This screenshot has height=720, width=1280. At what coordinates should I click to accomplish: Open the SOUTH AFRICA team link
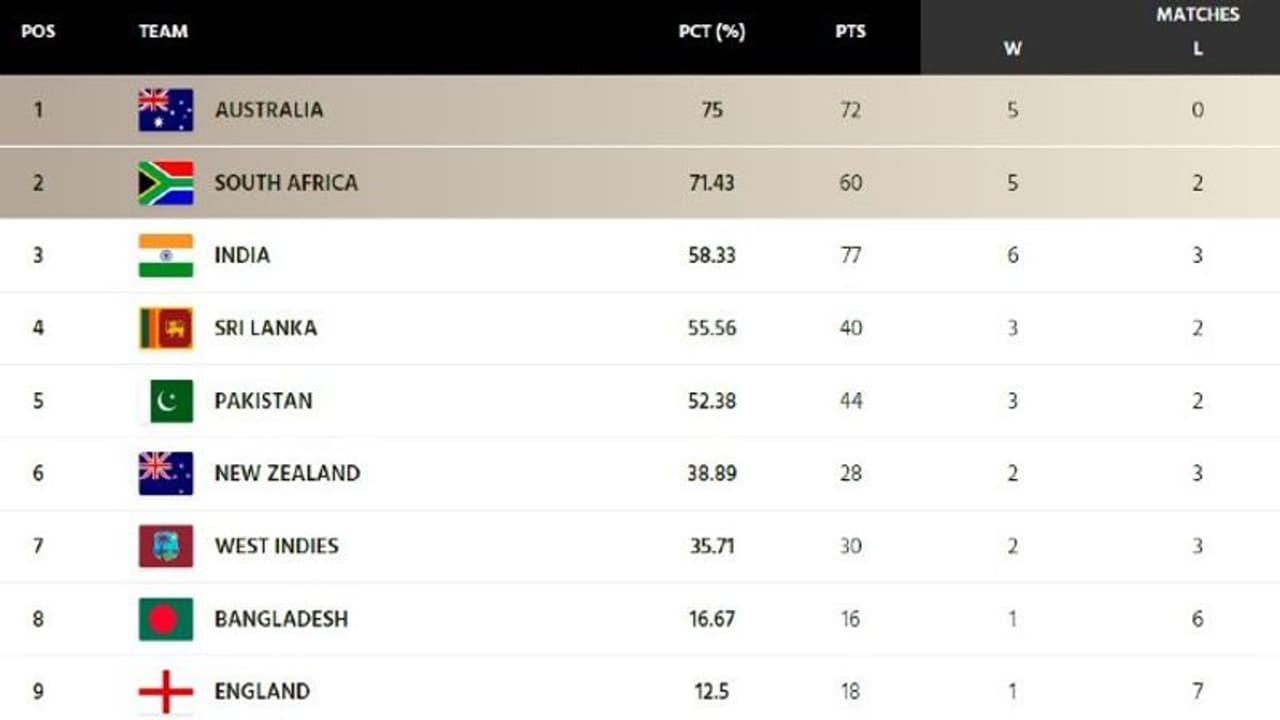coord(285,183)
